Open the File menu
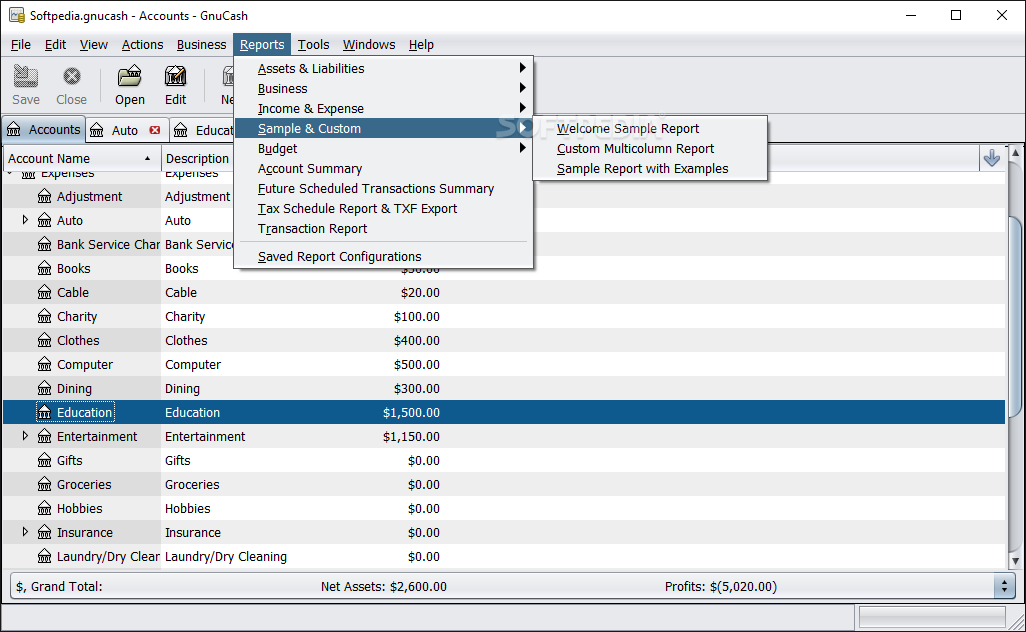 coord(21,44)
